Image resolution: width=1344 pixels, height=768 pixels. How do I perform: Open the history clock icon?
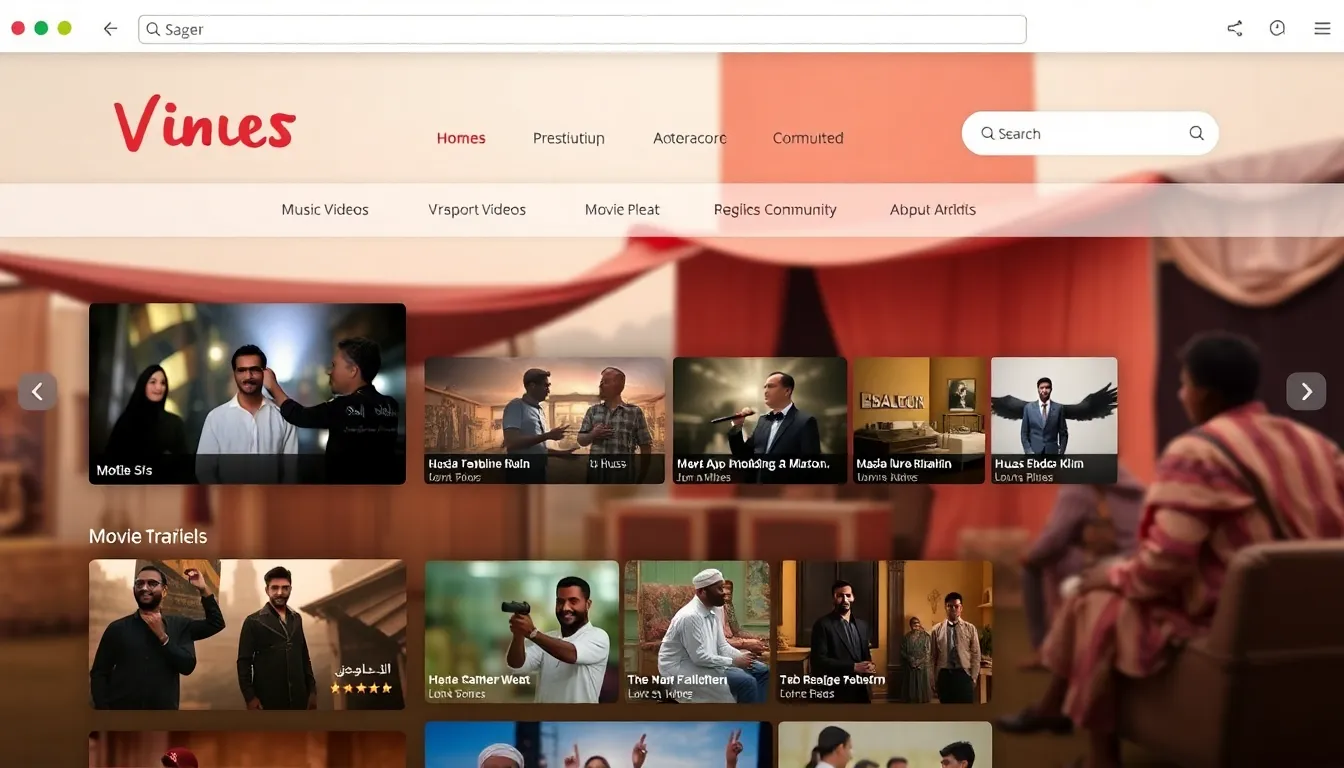click(x=1277, y=29)
